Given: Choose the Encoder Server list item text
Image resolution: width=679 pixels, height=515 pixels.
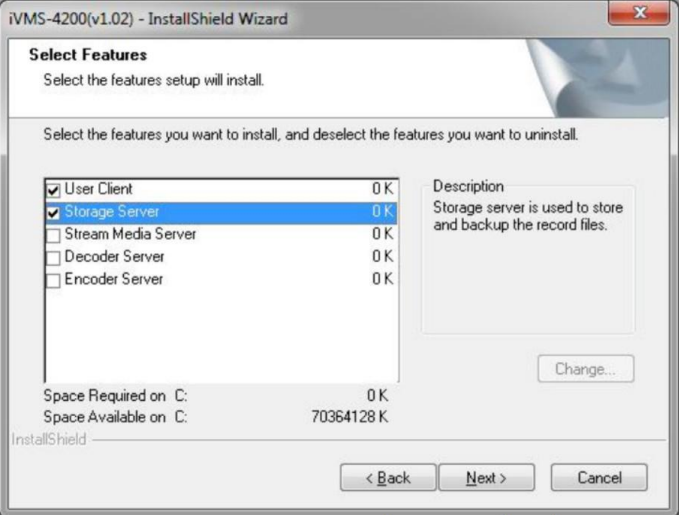Looking at the screenshot, I should tap(114, 279).
